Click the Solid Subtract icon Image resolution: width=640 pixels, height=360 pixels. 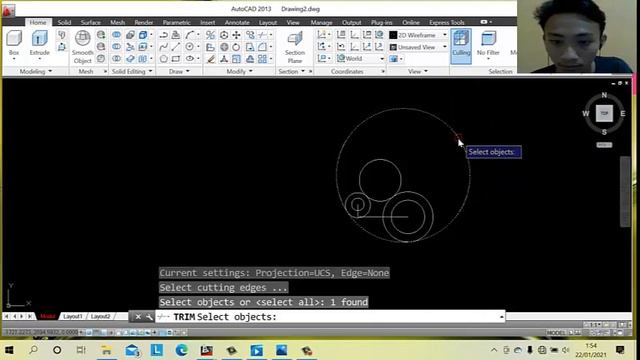click(116, 47)
